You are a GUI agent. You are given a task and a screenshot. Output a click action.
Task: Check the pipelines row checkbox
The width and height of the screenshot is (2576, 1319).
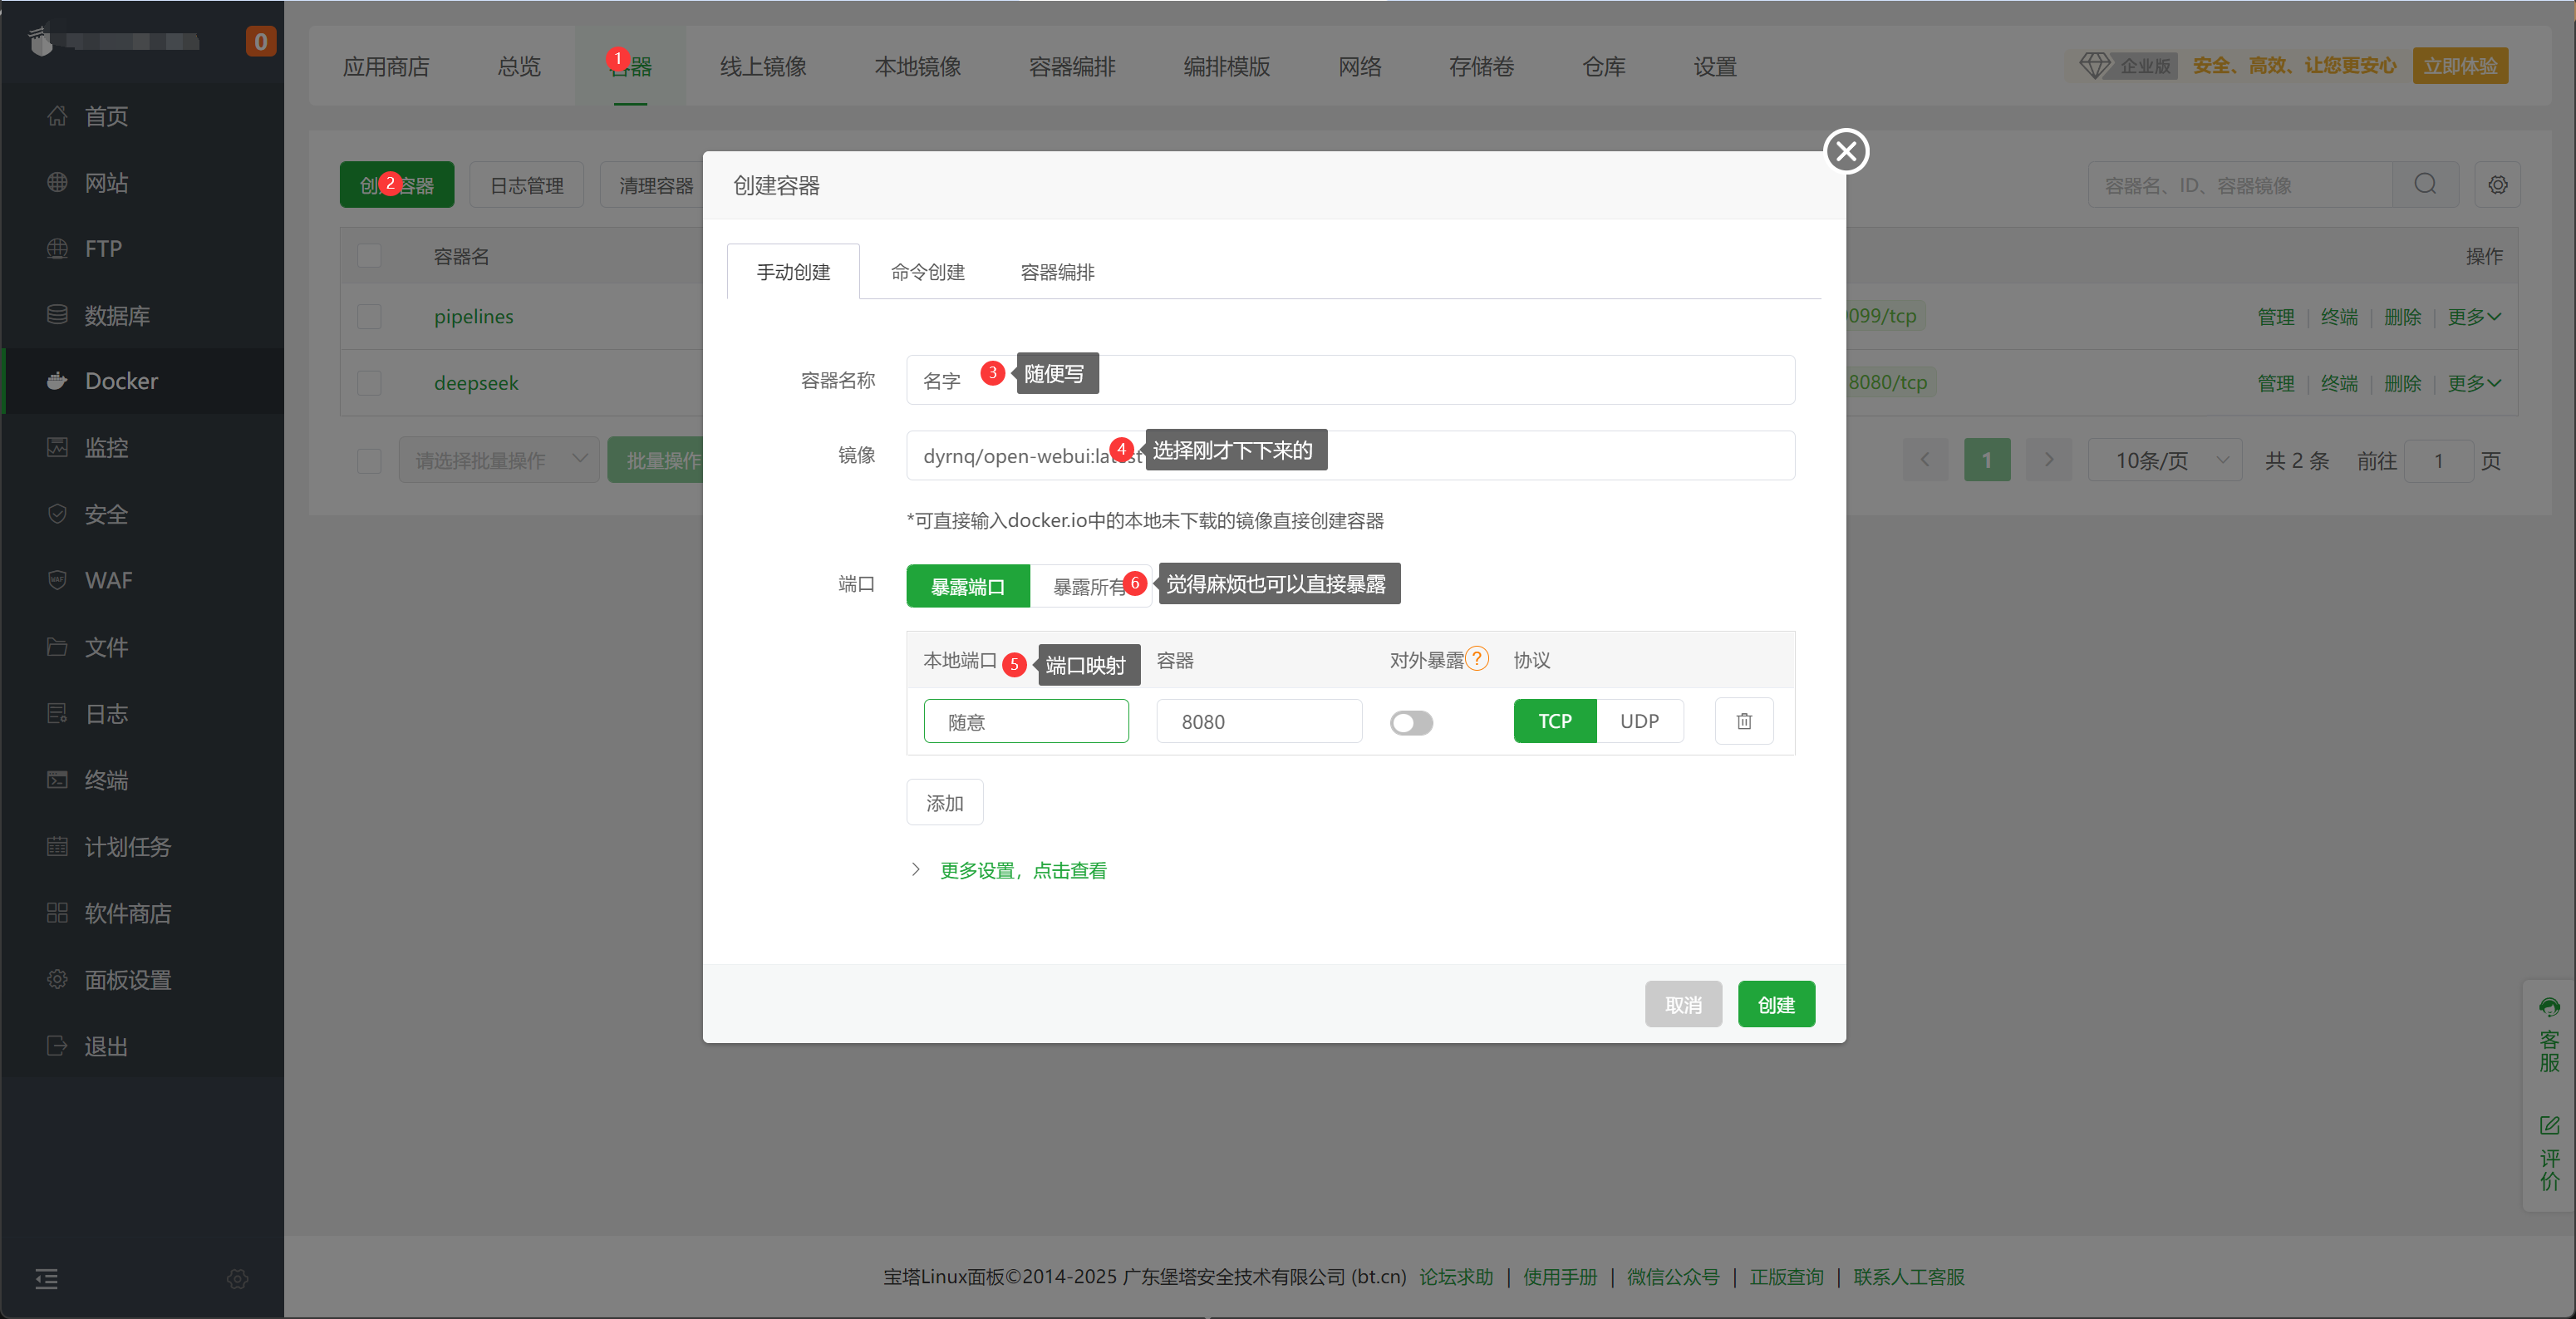click(x=369, y=317)
